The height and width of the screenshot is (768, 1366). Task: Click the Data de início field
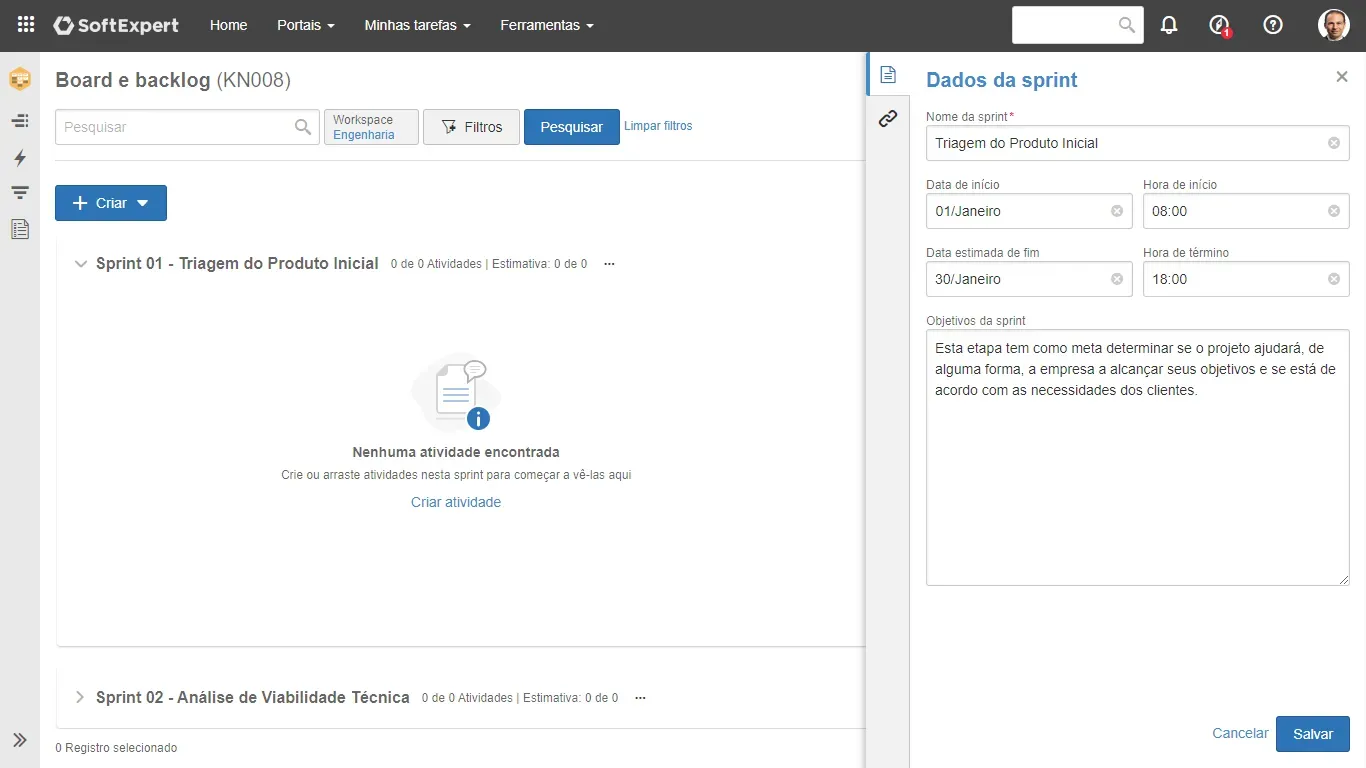click(1018, 211)
